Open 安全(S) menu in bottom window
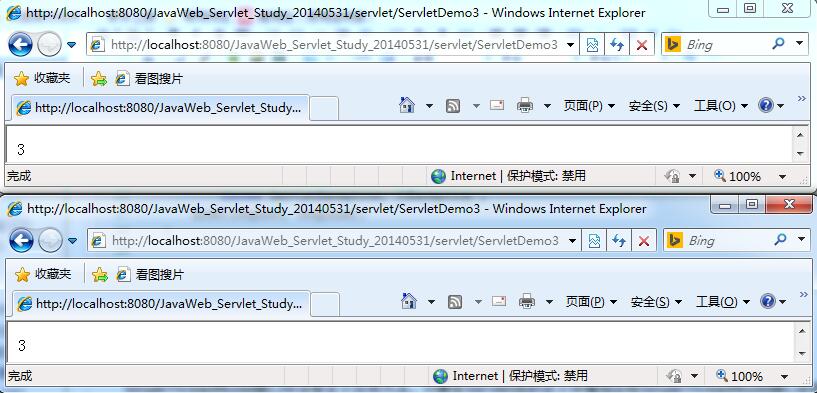The height and width of the screenshot is (393, 817). (x=657, y=301)
